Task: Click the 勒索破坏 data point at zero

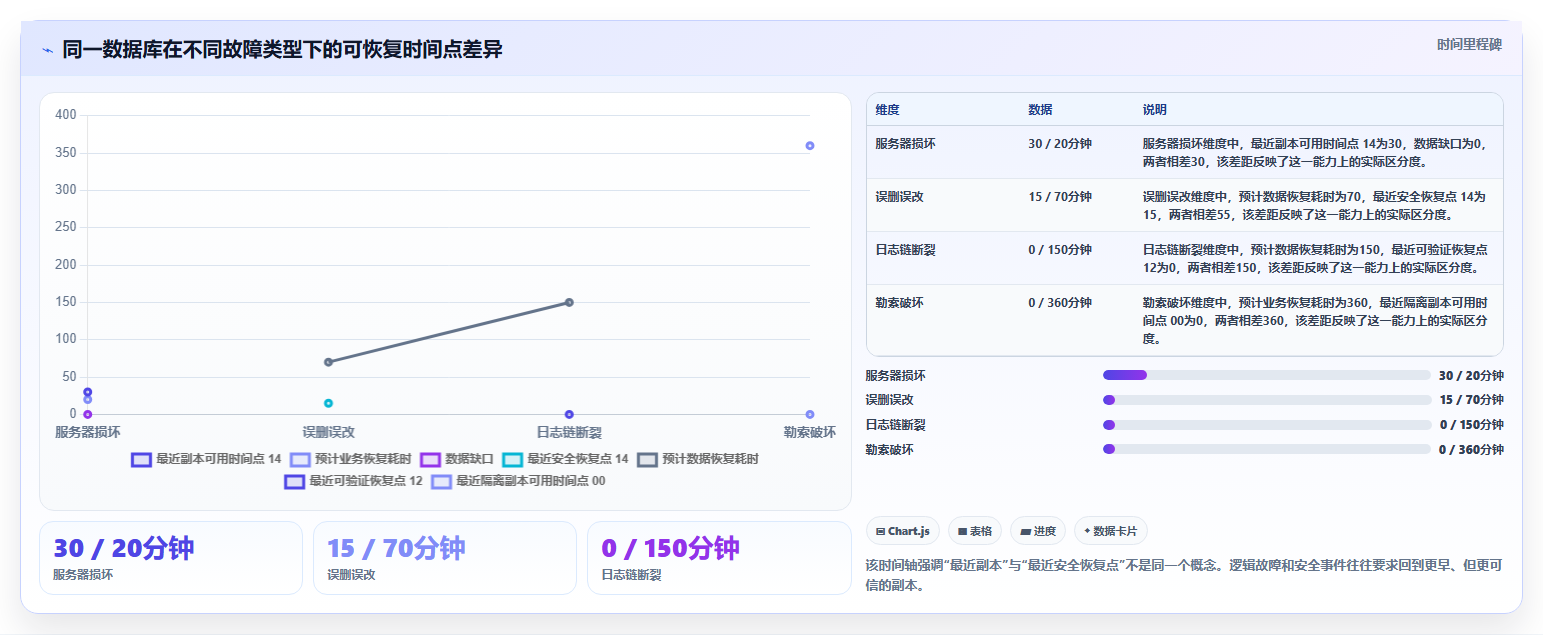Action: point(810,414)
